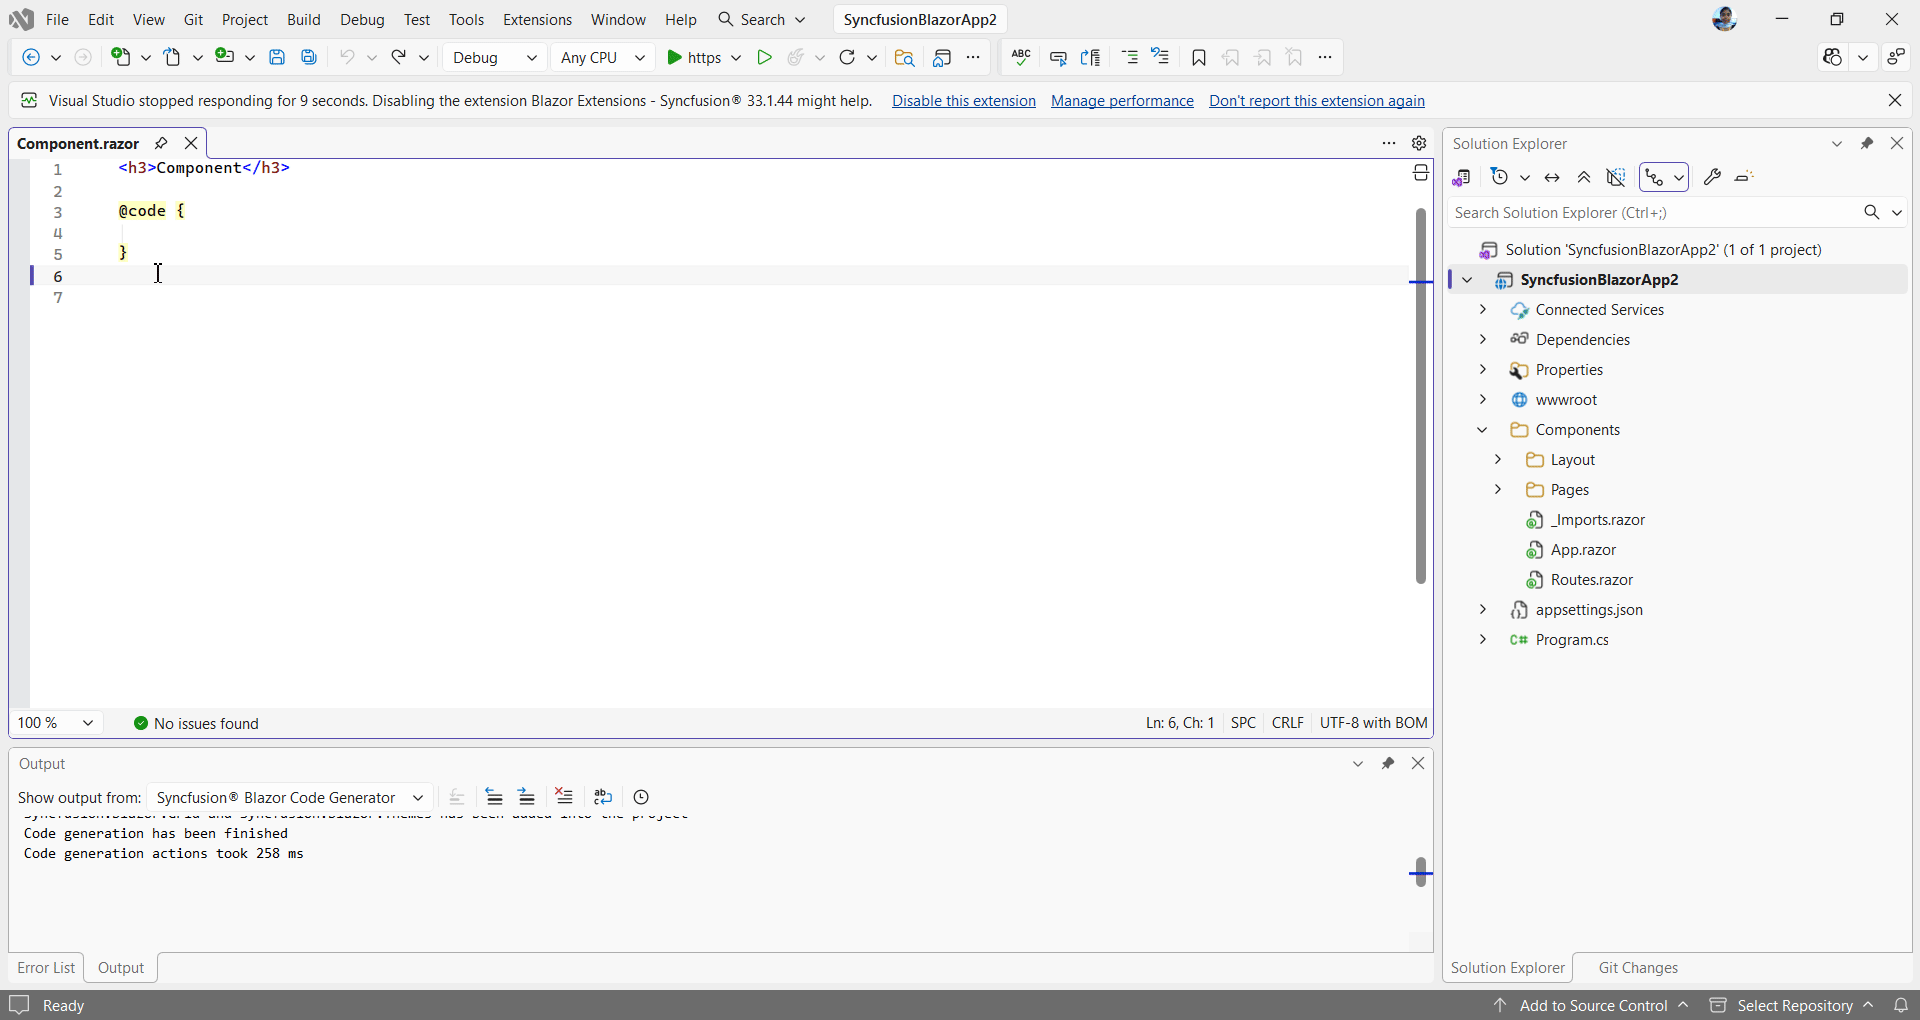Click the Manage performance link
The height and width of the screenshot is (1020, 1920).
point(1122,101)
